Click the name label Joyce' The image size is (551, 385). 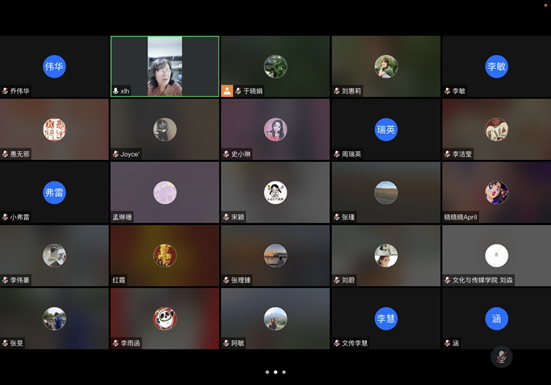(x=130, y=154)
